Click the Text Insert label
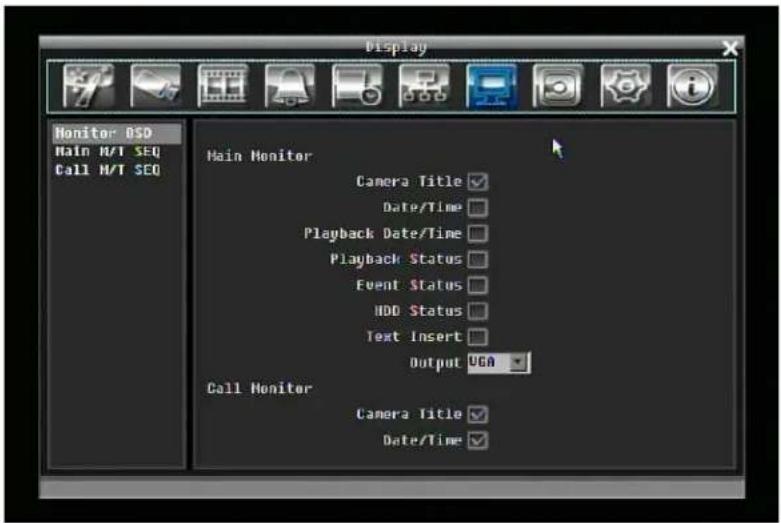The height and width of the screenshot is (523, 781). (414, 337)
